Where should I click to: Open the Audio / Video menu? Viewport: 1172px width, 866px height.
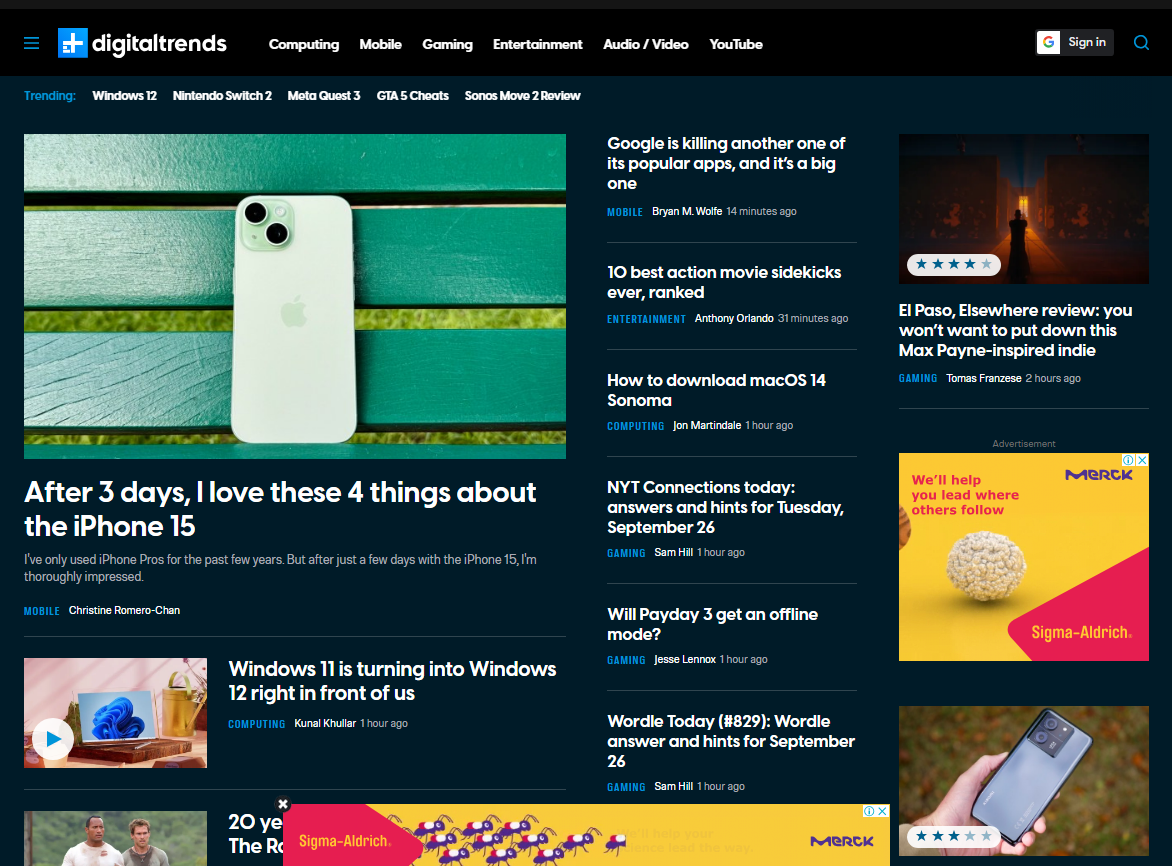point(646,44)
